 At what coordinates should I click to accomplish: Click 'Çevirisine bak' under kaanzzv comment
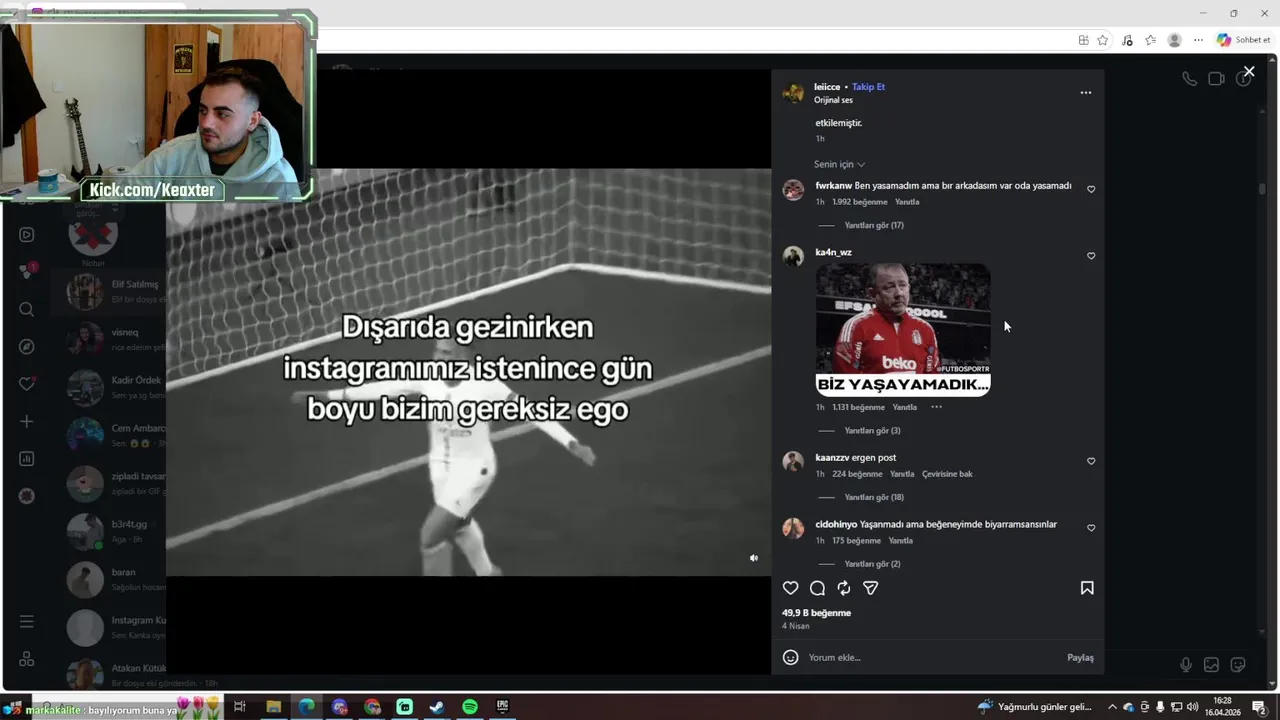[x=947, y=474]
